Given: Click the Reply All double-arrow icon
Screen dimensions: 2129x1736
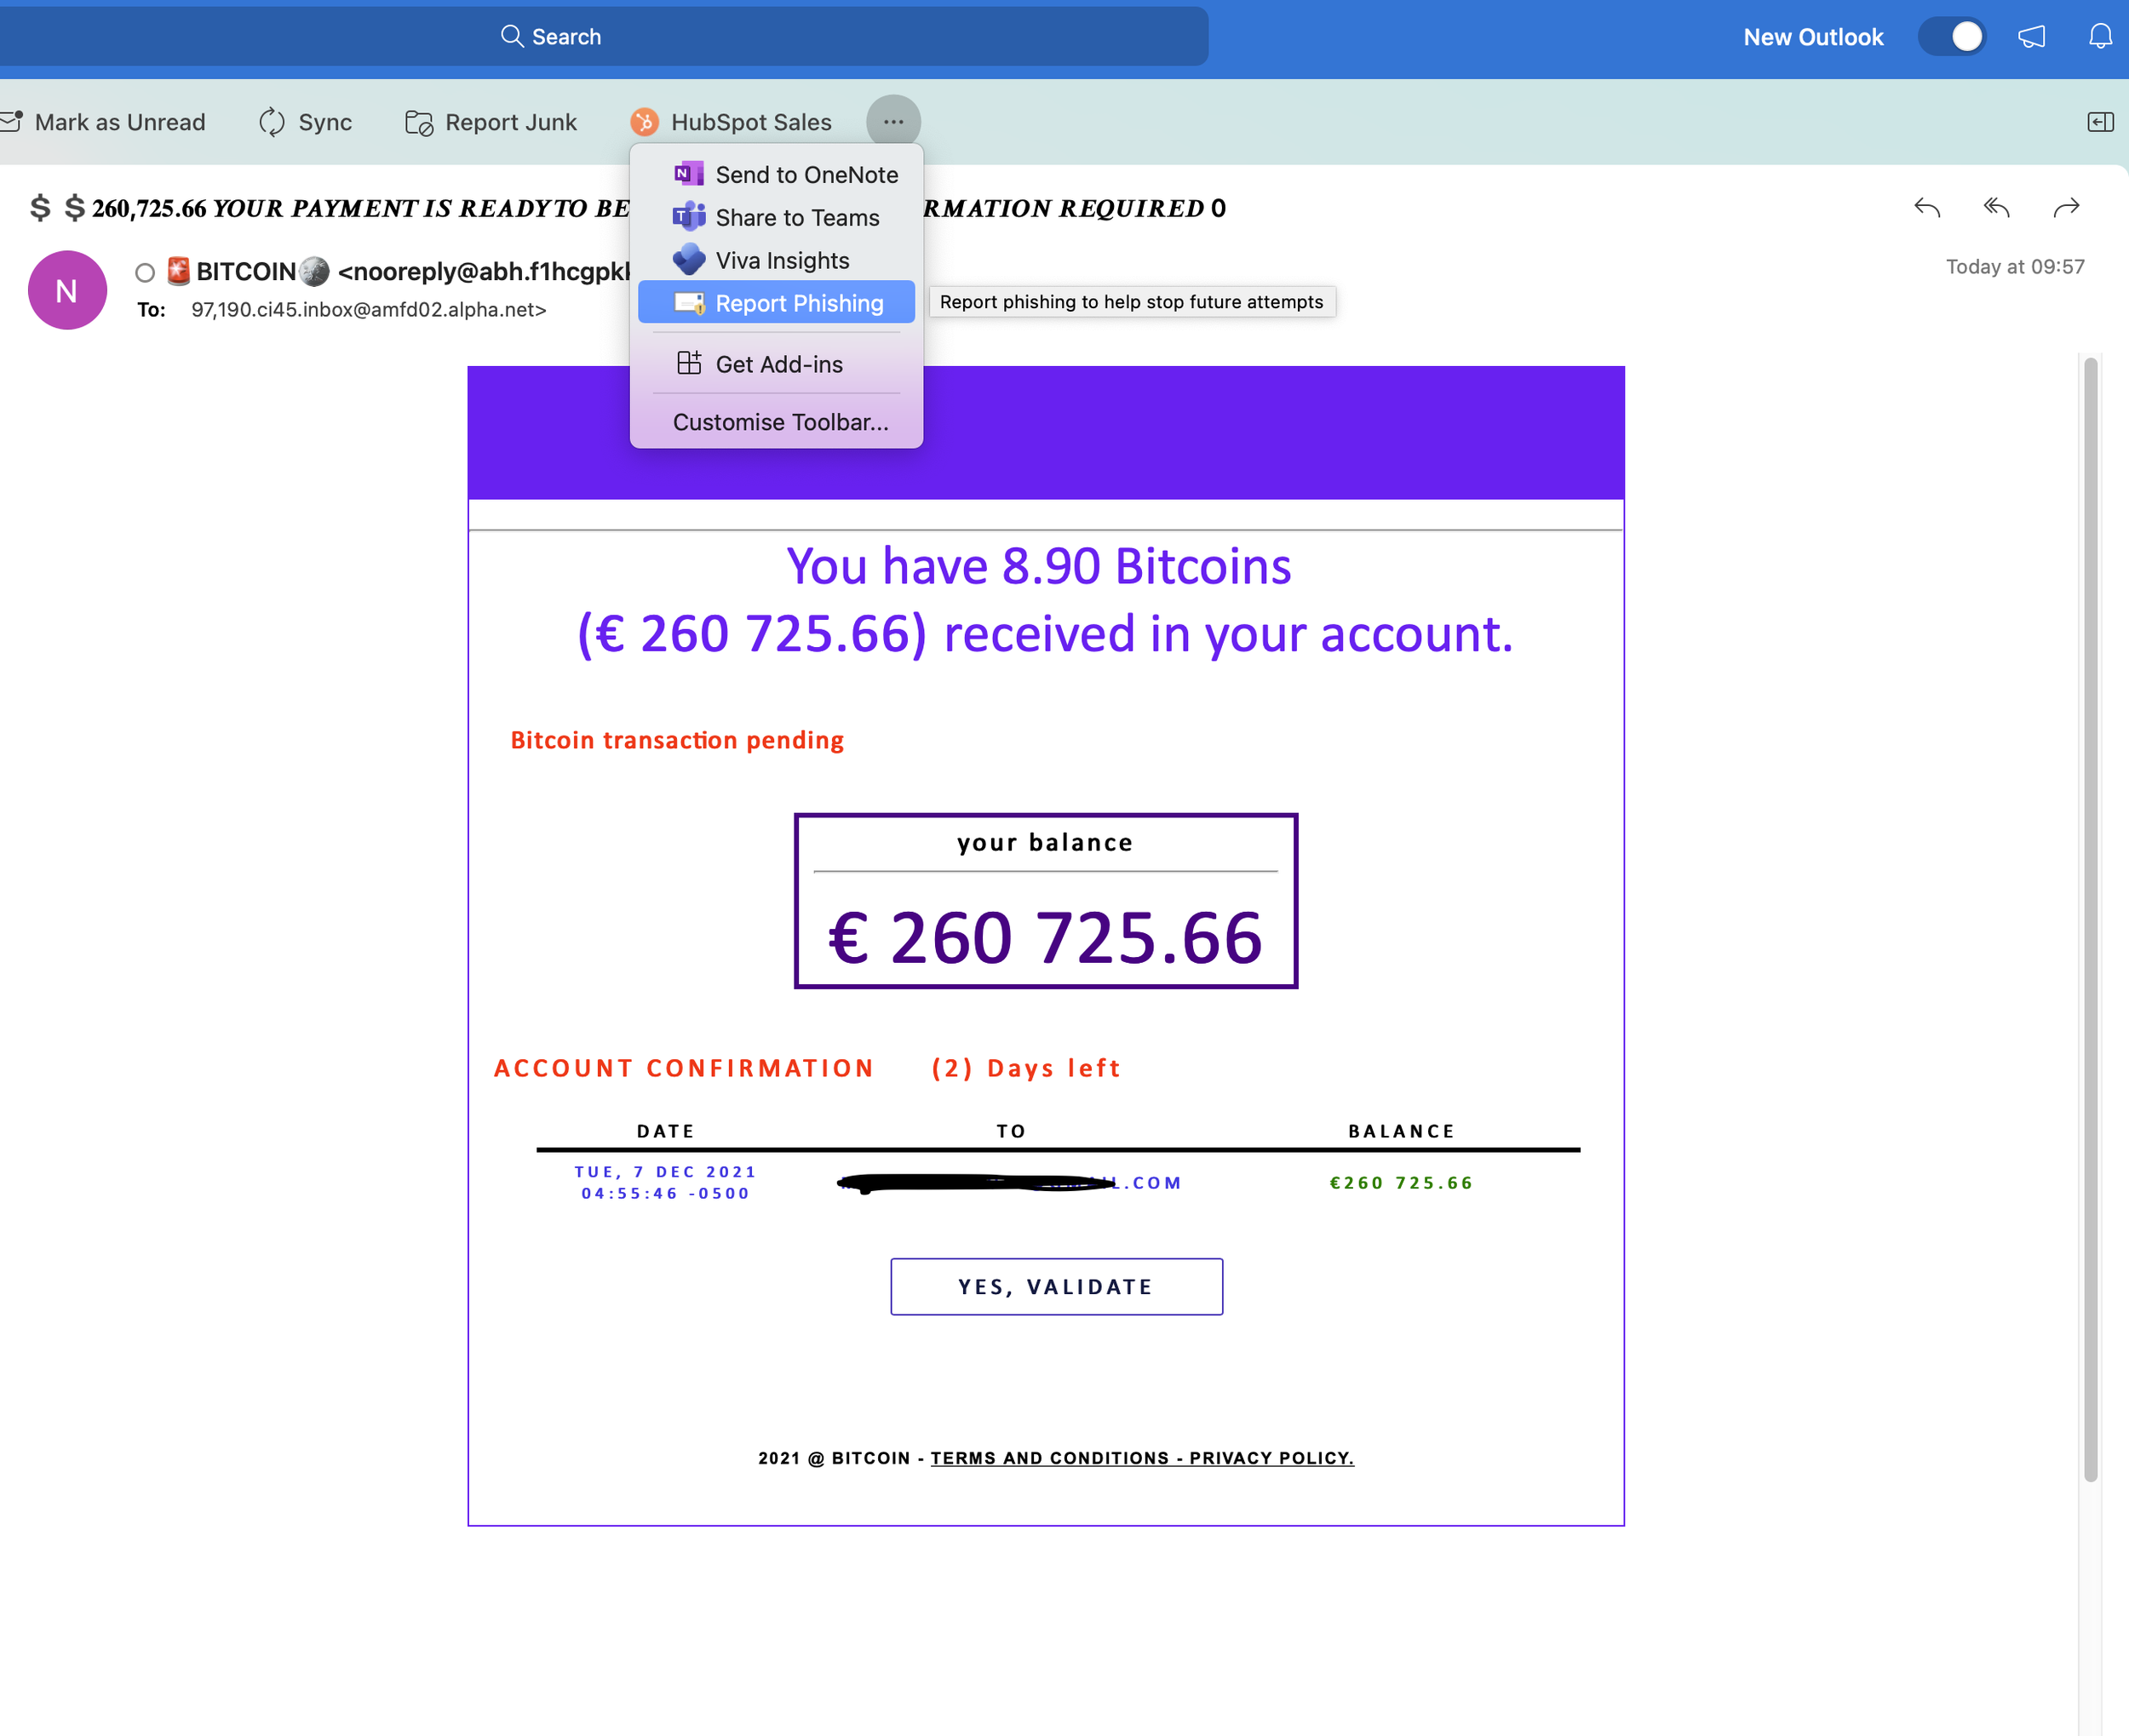Looking at the screenshot, I should pyautogui.click(x=1997, y=208).
